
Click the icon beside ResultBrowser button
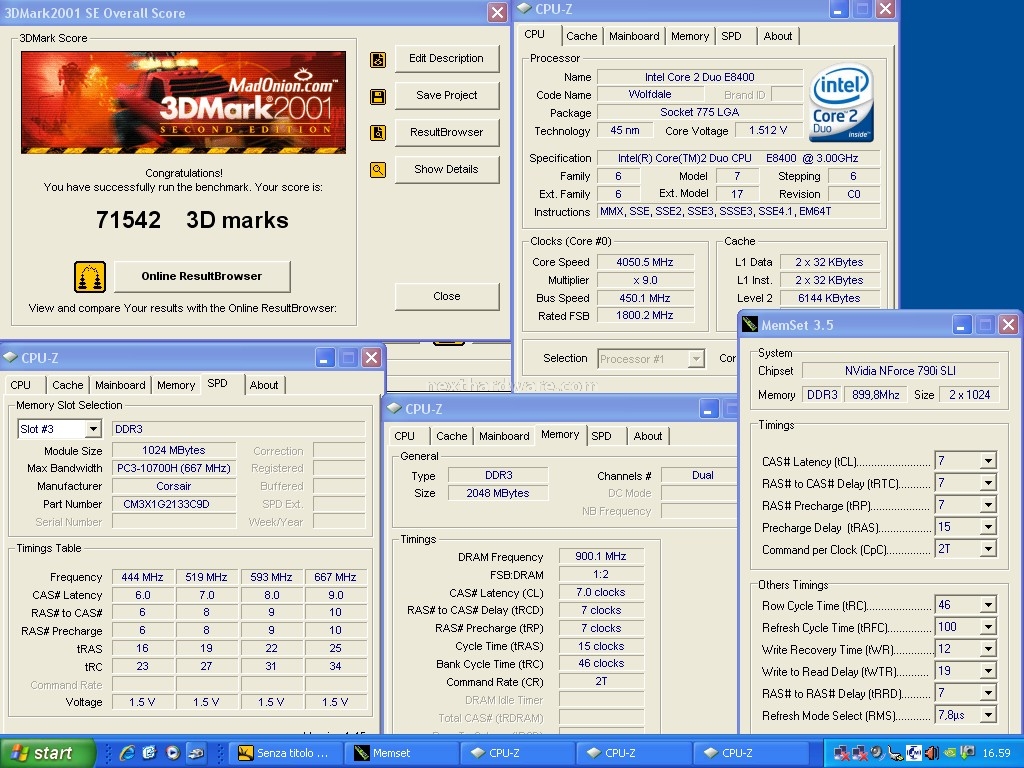click(377, 133)
